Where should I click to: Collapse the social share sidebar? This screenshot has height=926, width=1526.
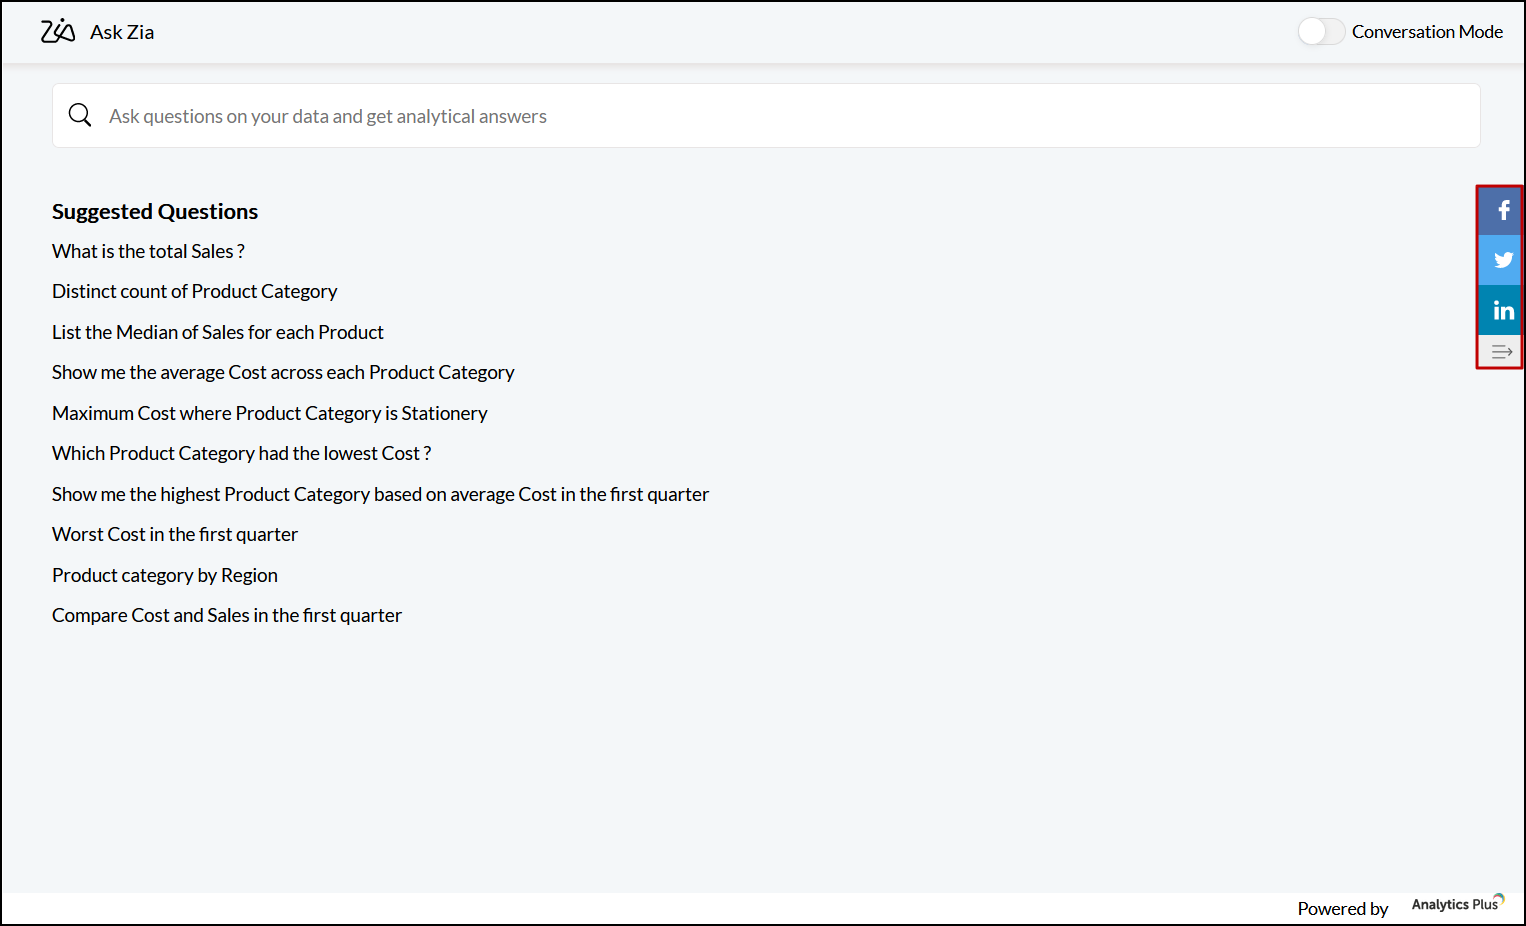(1501, 351)
